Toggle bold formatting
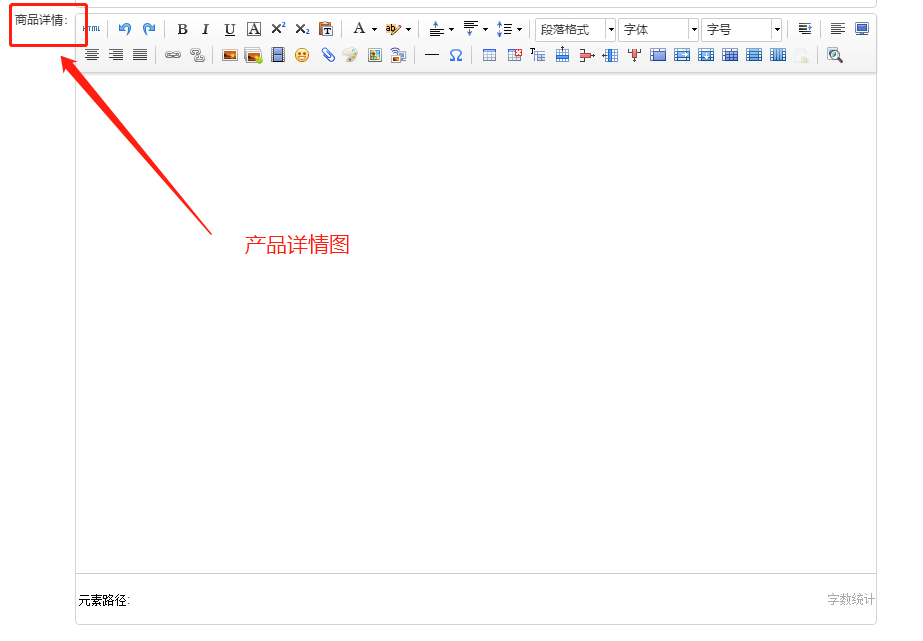The height and width of the screenshot is (641, 923). 182,28
